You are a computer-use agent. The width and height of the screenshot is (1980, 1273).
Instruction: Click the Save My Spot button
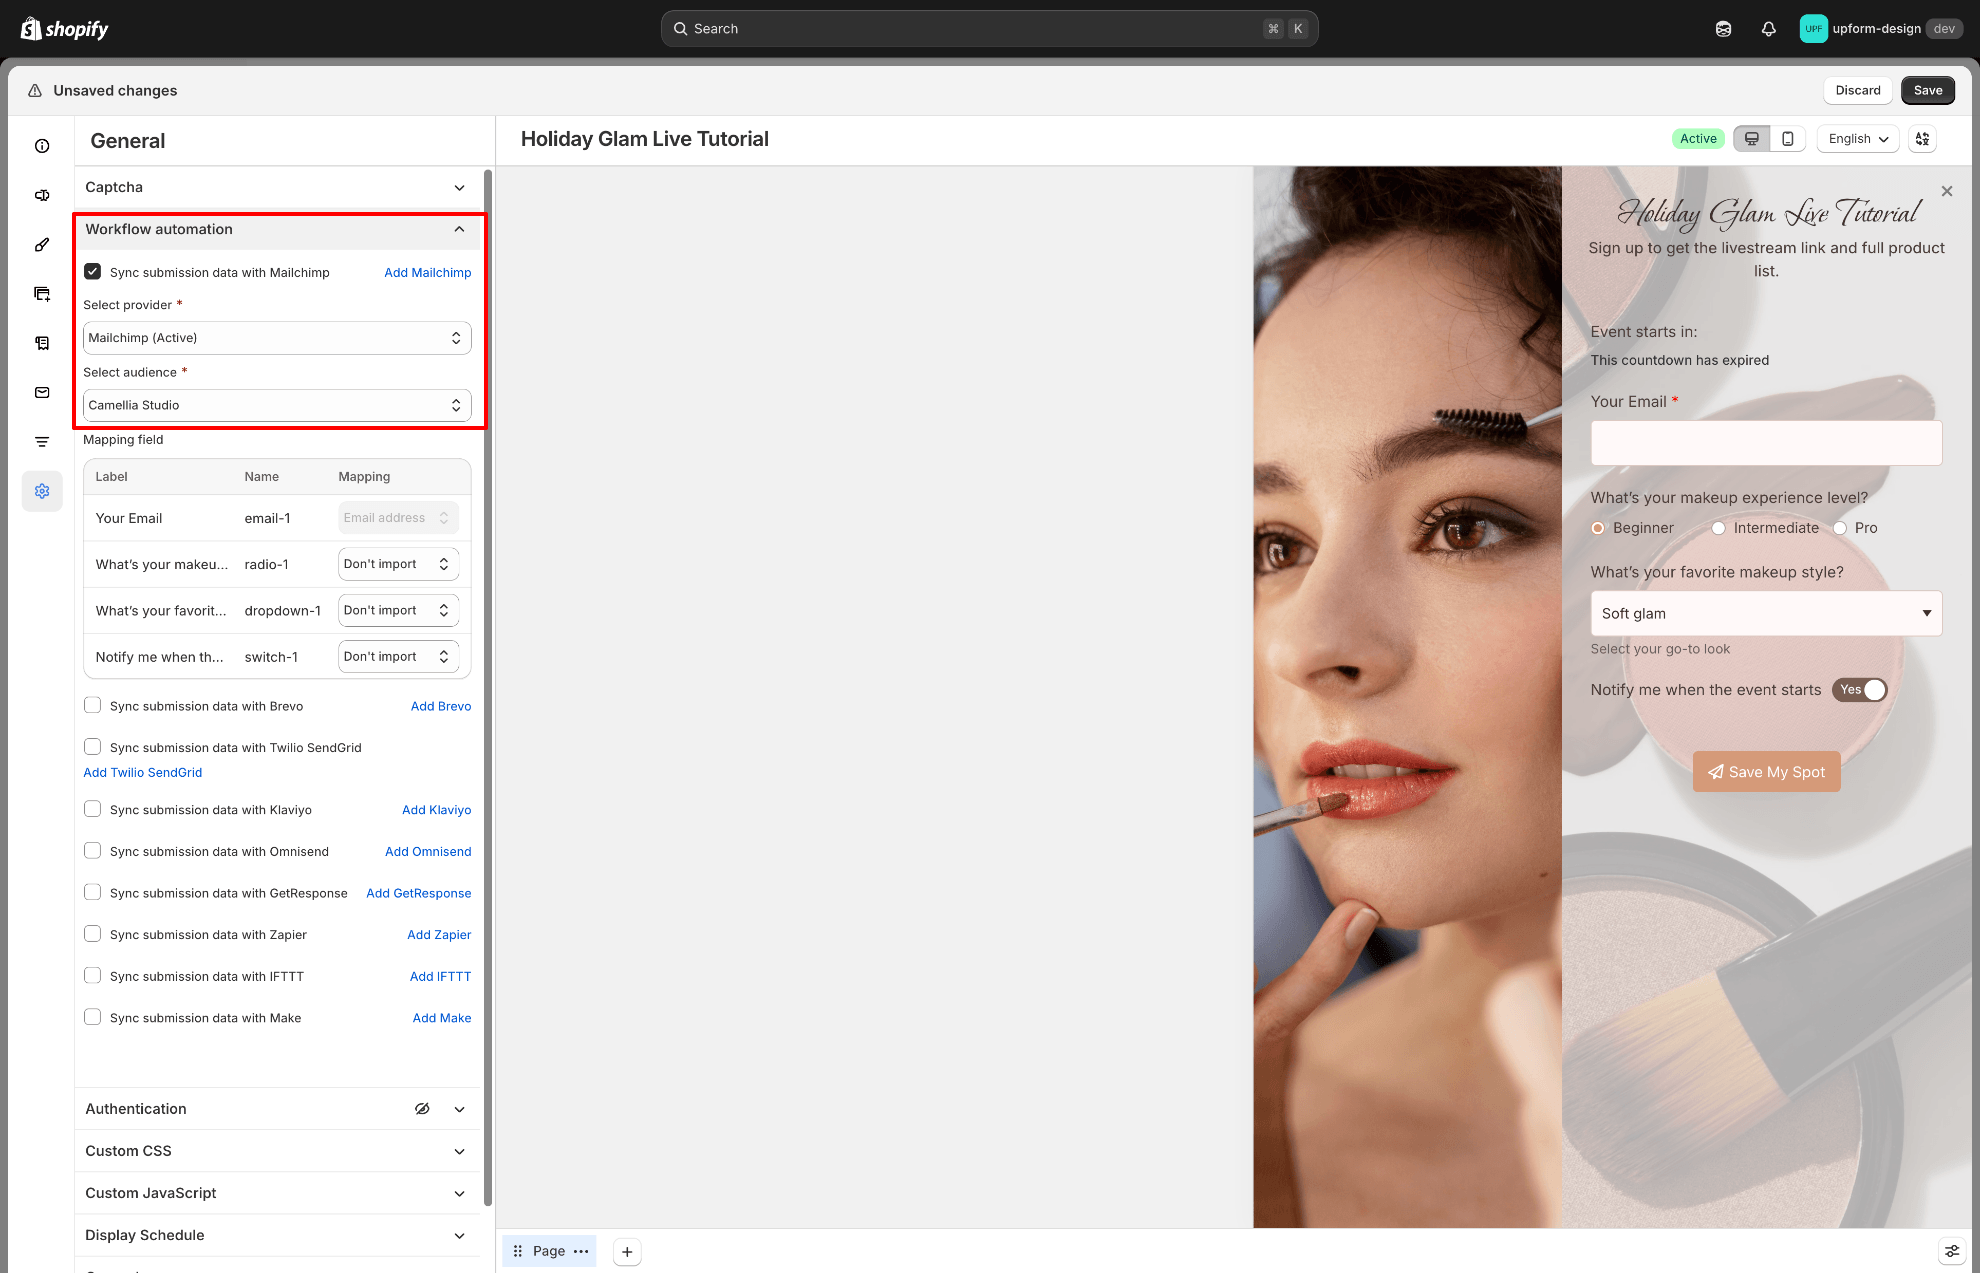click(1766, 772)
